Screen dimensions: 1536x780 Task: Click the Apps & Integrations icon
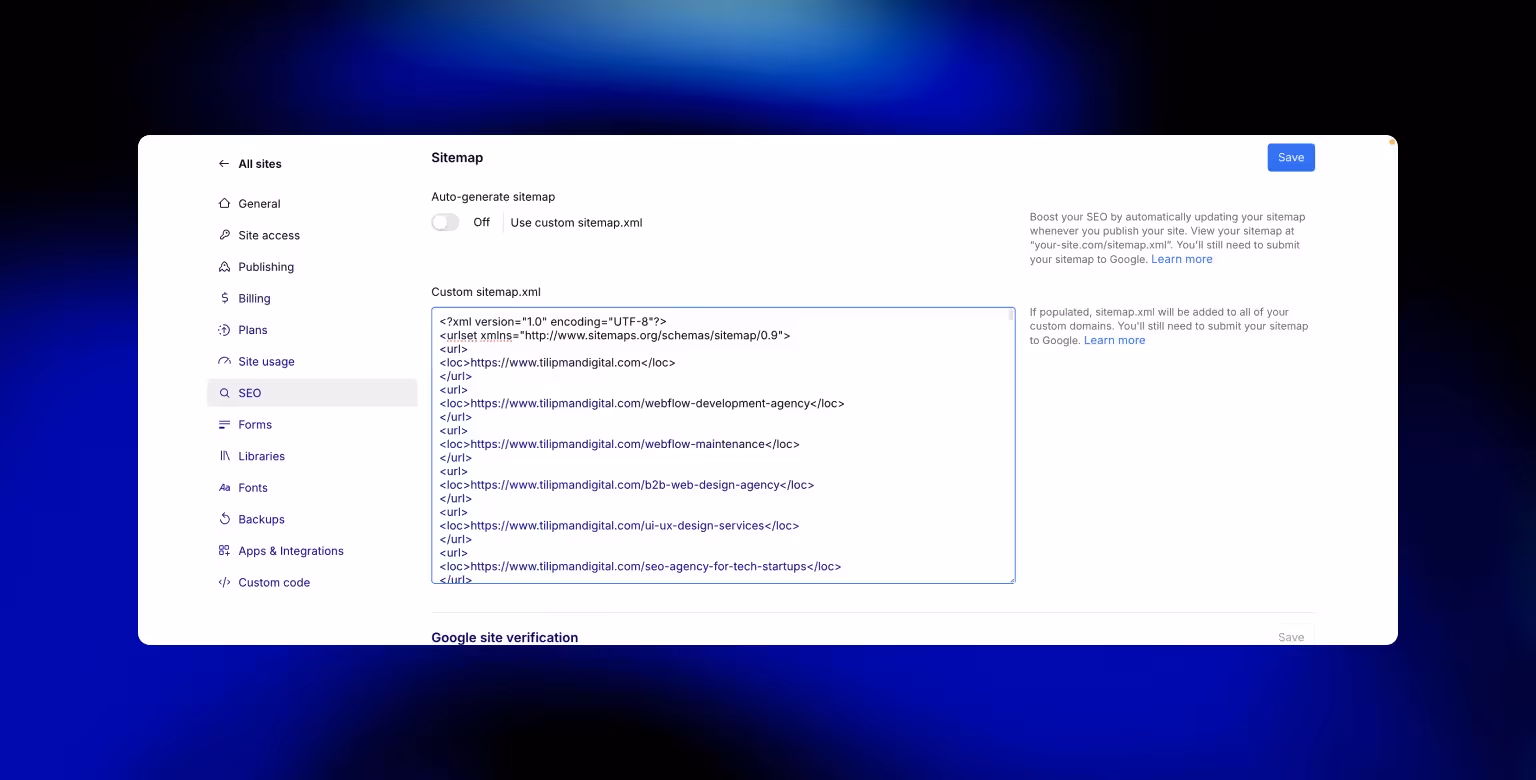[x=224, y=551]
